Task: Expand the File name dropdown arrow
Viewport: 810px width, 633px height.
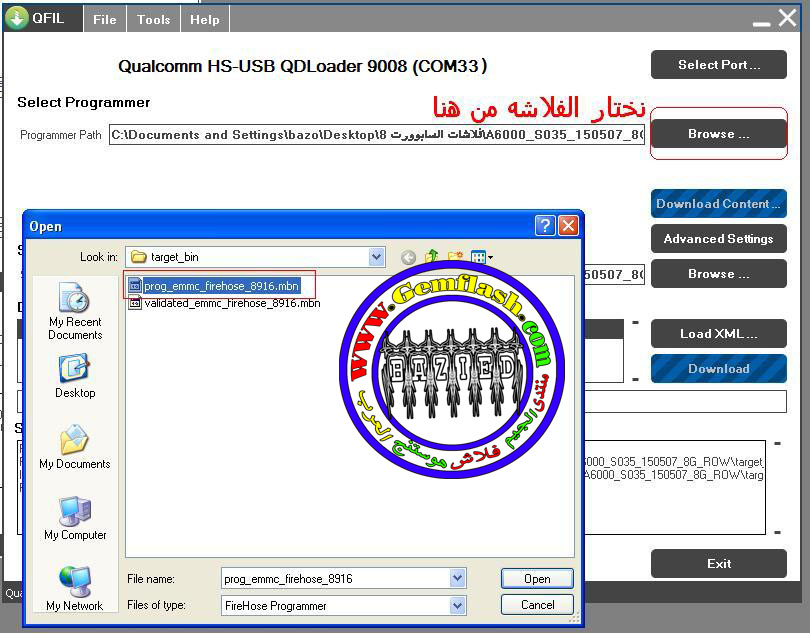Action: click(x=458, y=579)
